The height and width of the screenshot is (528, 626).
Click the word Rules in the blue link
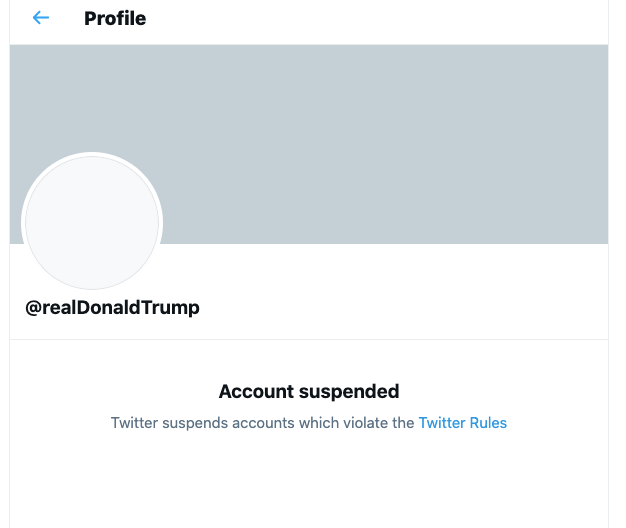pyautogui.click(x=488, y=423)
